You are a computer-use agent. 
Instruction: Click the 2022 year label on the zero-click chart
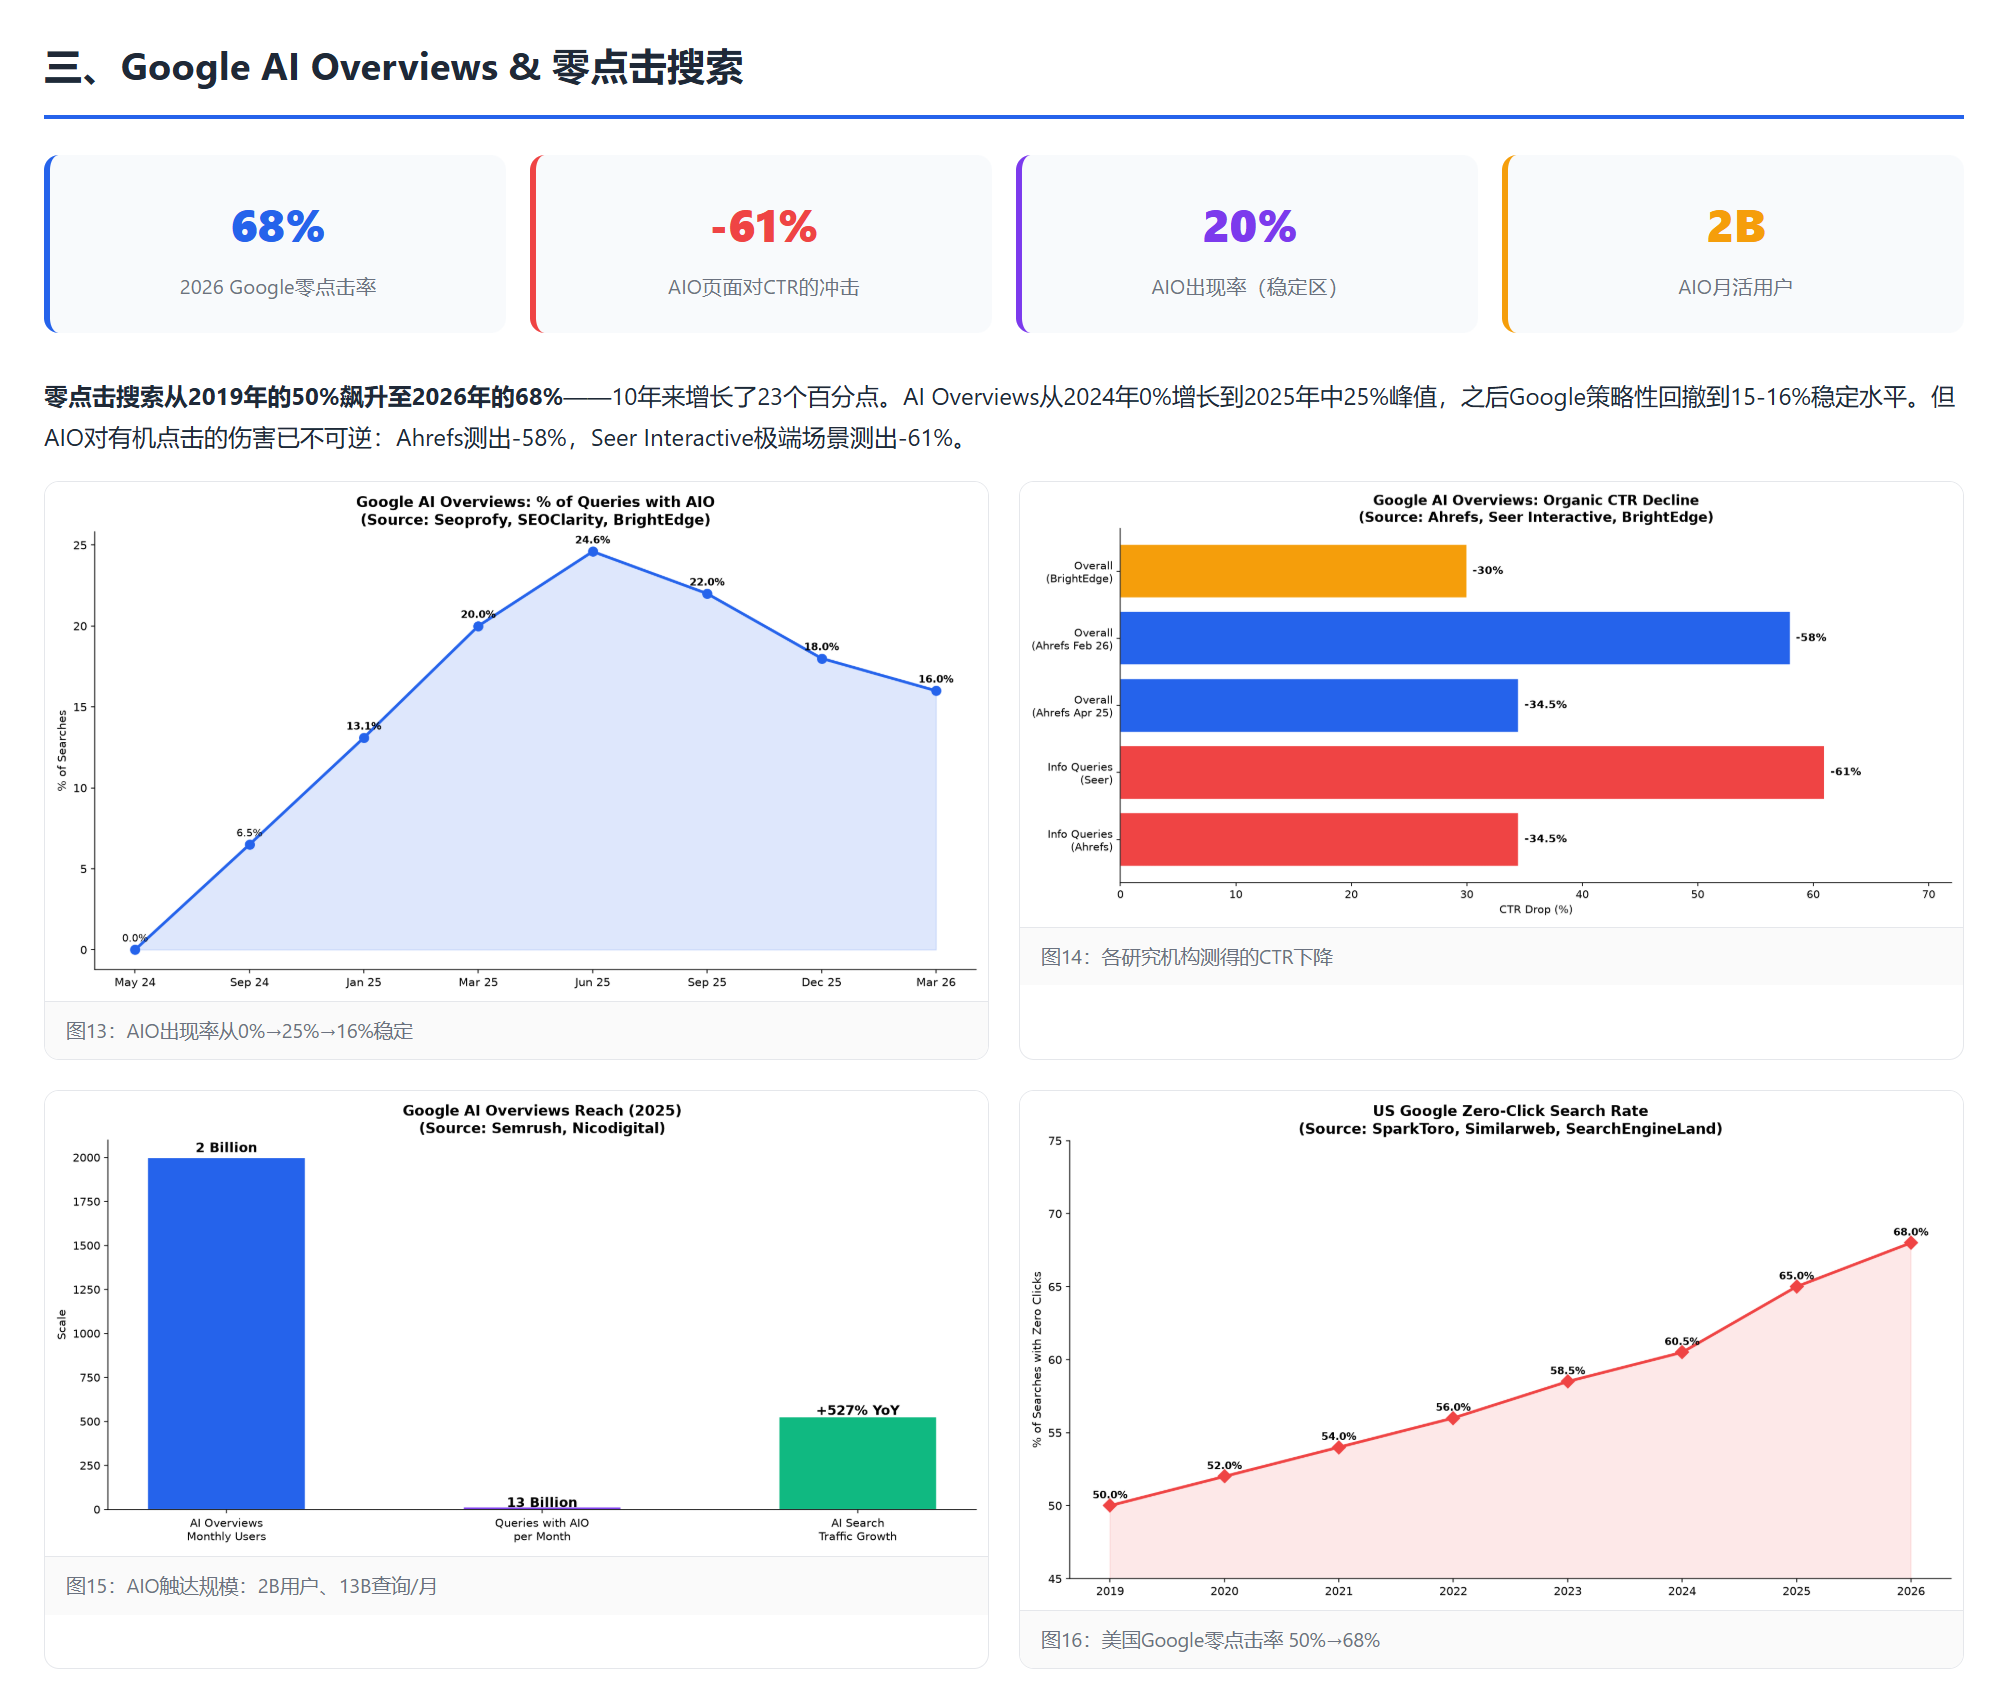tap(1453, 1591)
